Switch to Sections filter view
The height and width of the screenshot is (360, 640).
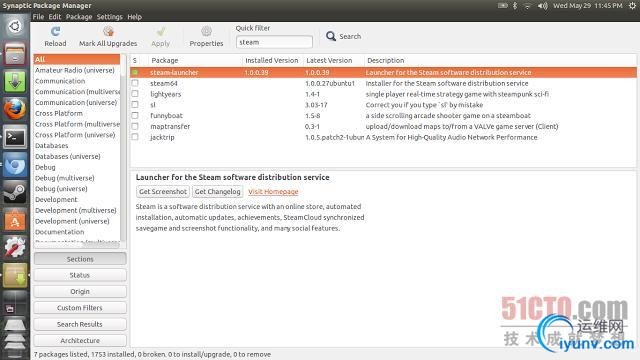tap(80, 259)
